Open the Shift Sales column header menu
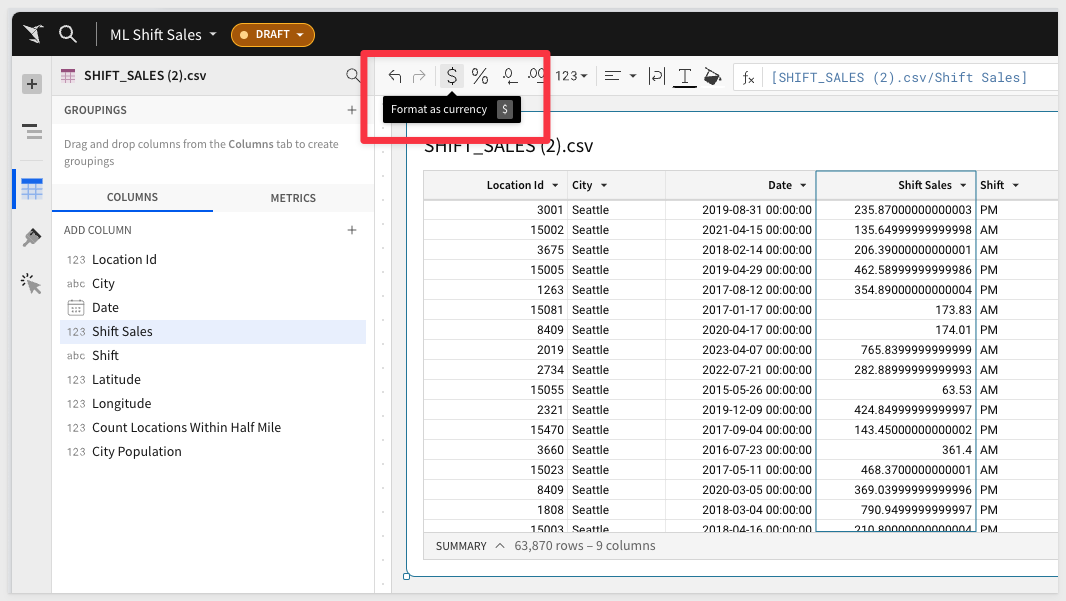1066x601 pixels. 964,185
